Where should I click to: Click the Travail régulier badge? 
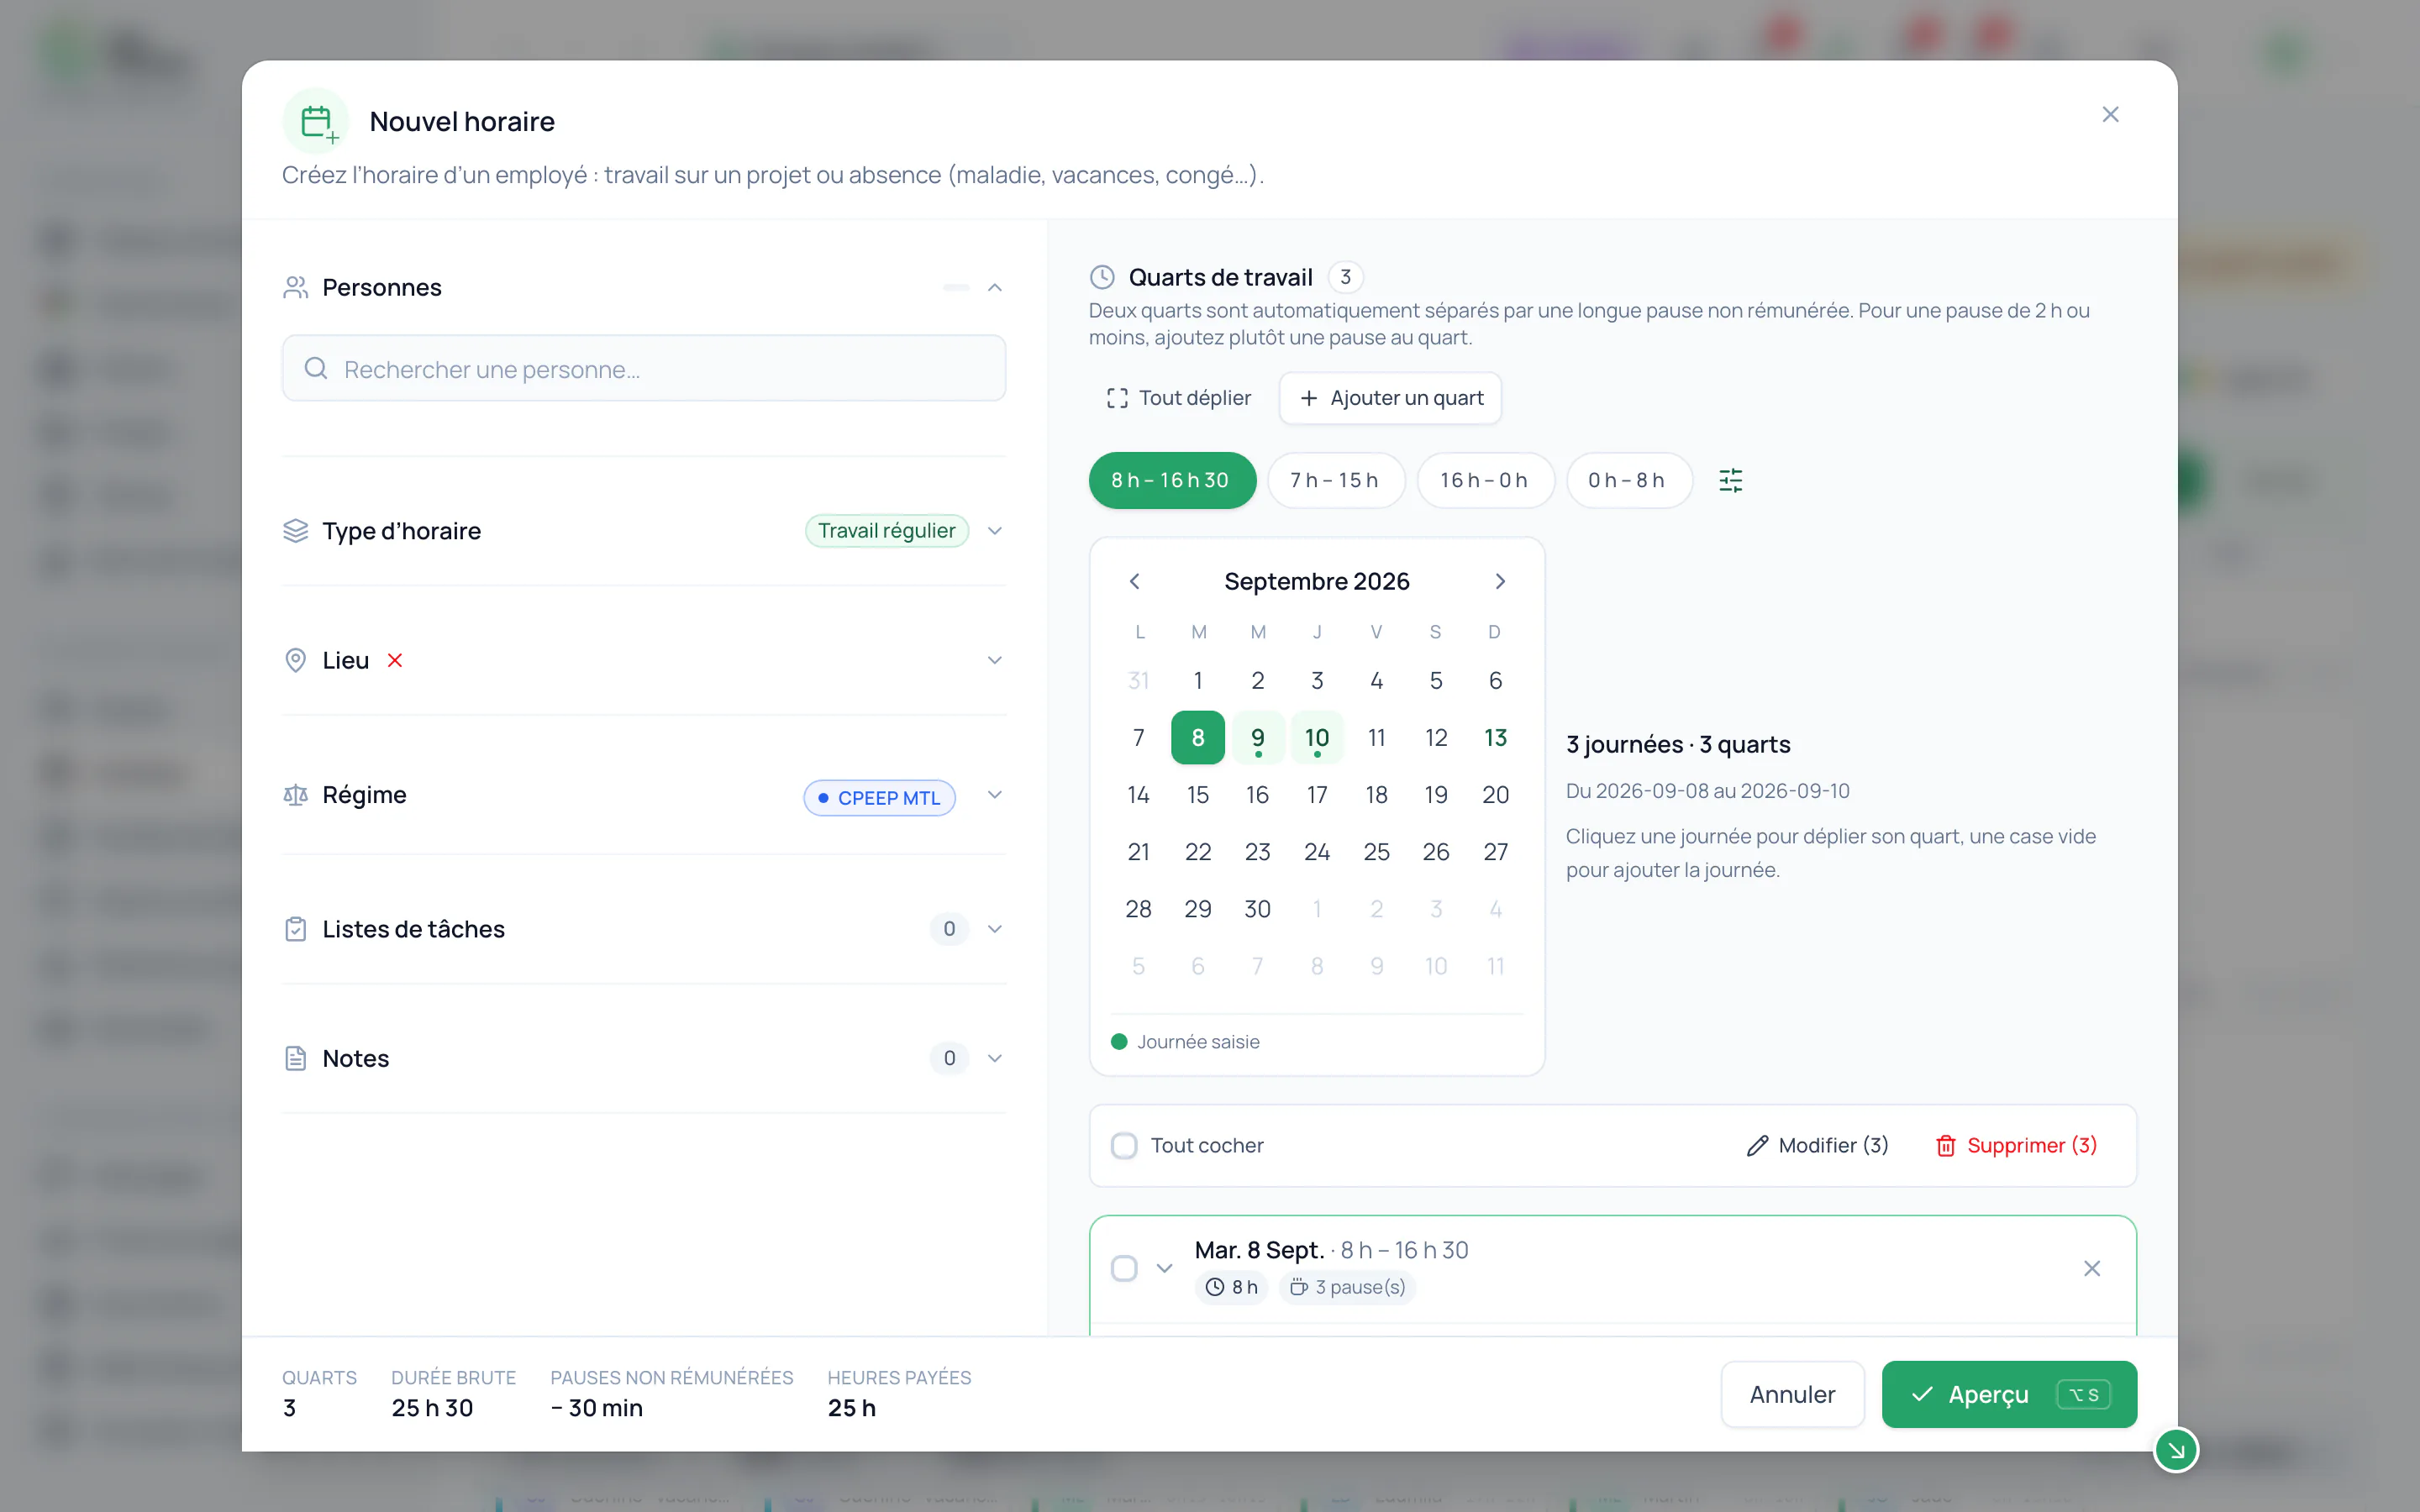(886, 531)
